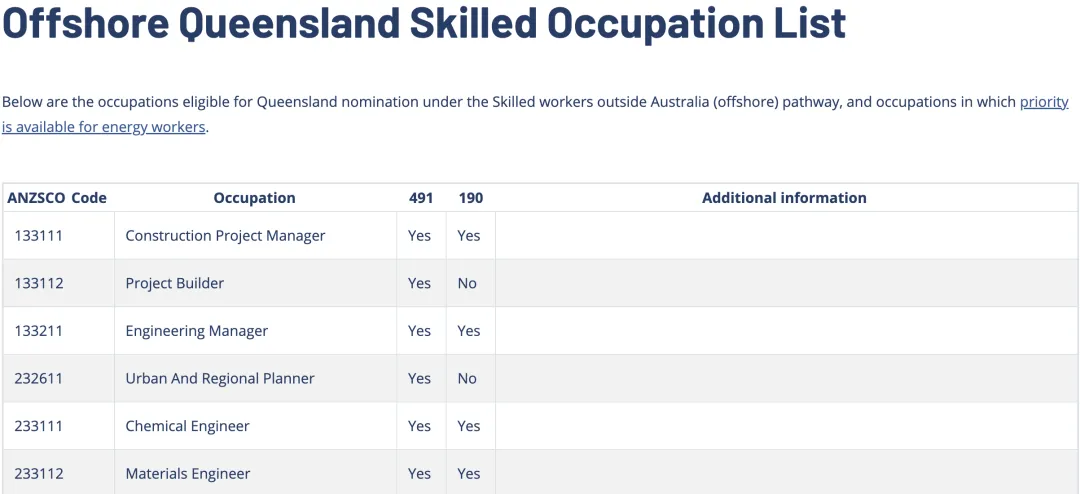The height and width of the screenshot is (494, 1080).
Task: Click the 190 No value for Project Builder
Action: click(467, 283)
